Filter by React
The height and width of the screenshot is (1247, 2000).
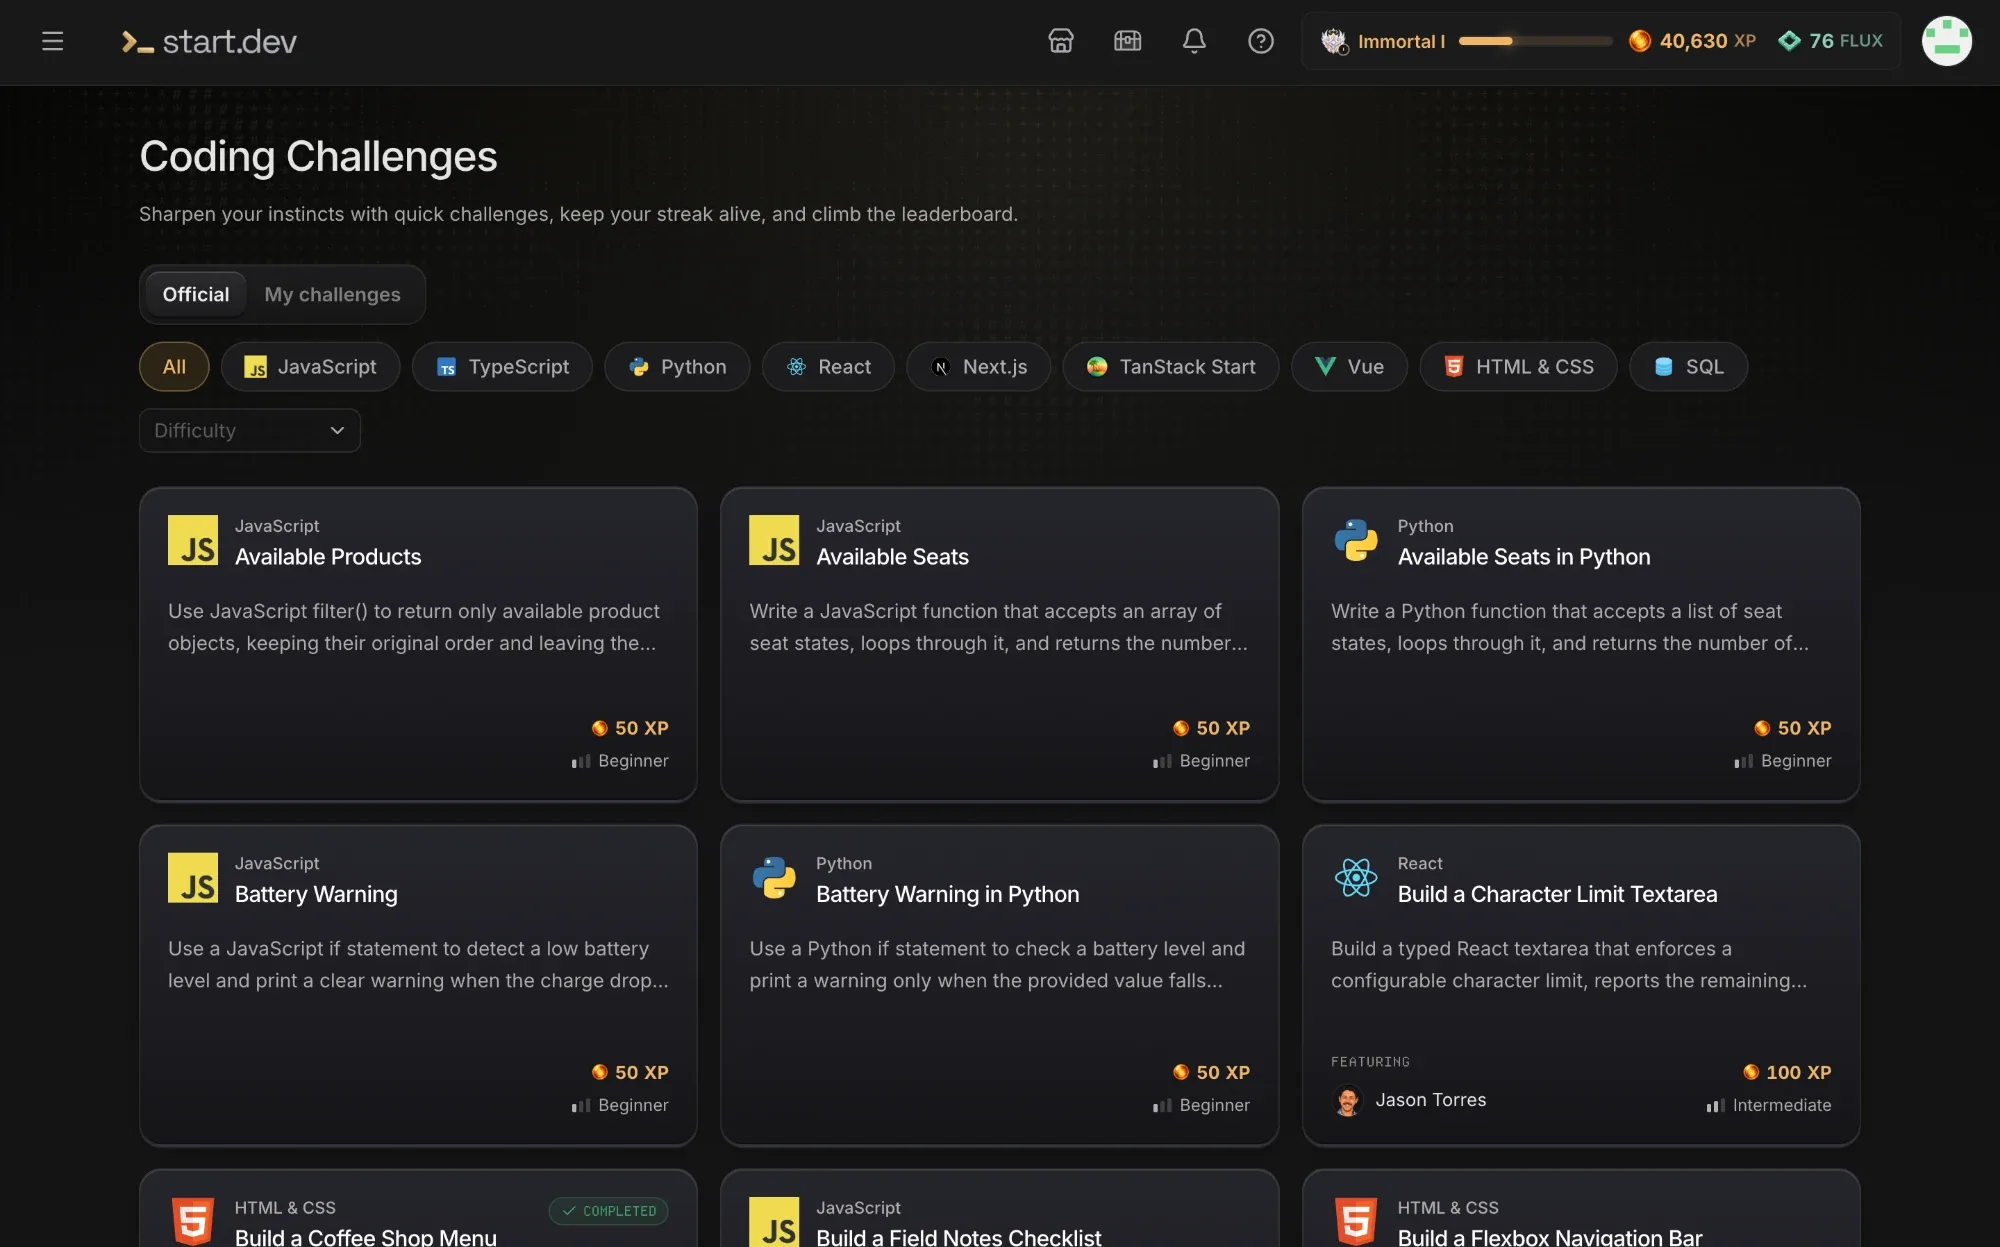click(828, 367)
